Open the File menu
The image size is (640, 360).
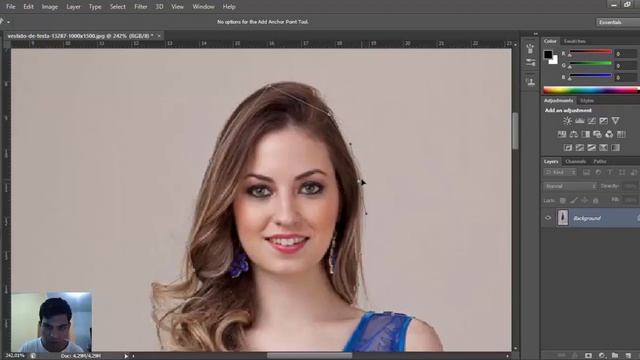pos(11,7)
